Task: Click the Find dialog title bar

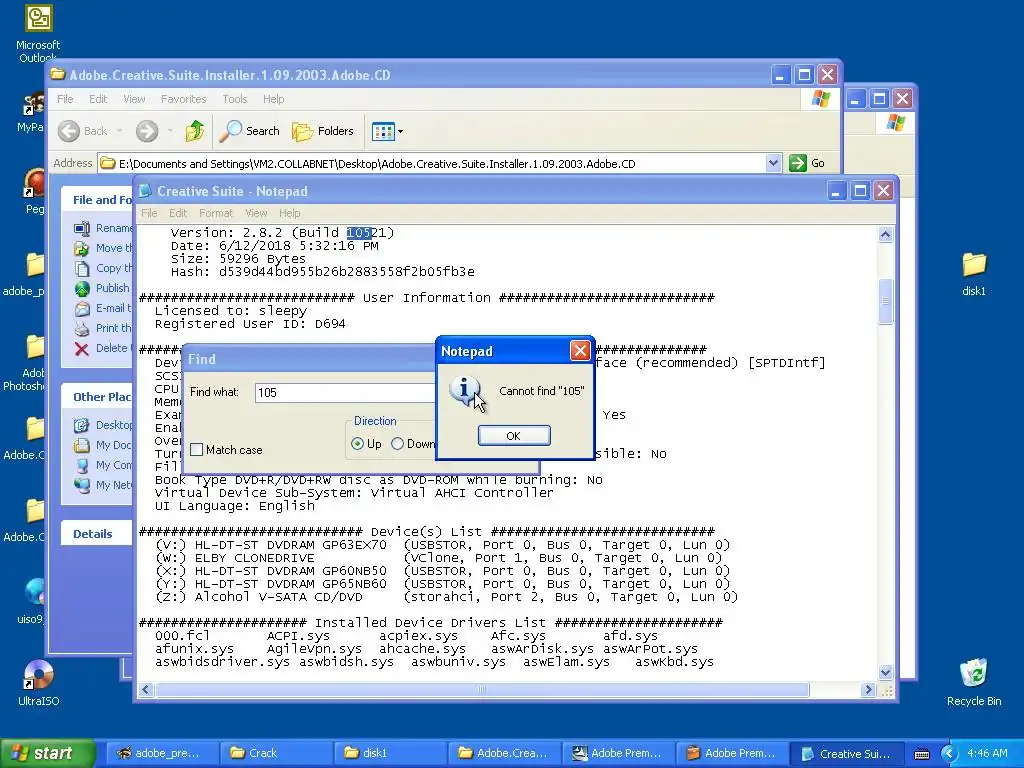Action: coord(308,359)
